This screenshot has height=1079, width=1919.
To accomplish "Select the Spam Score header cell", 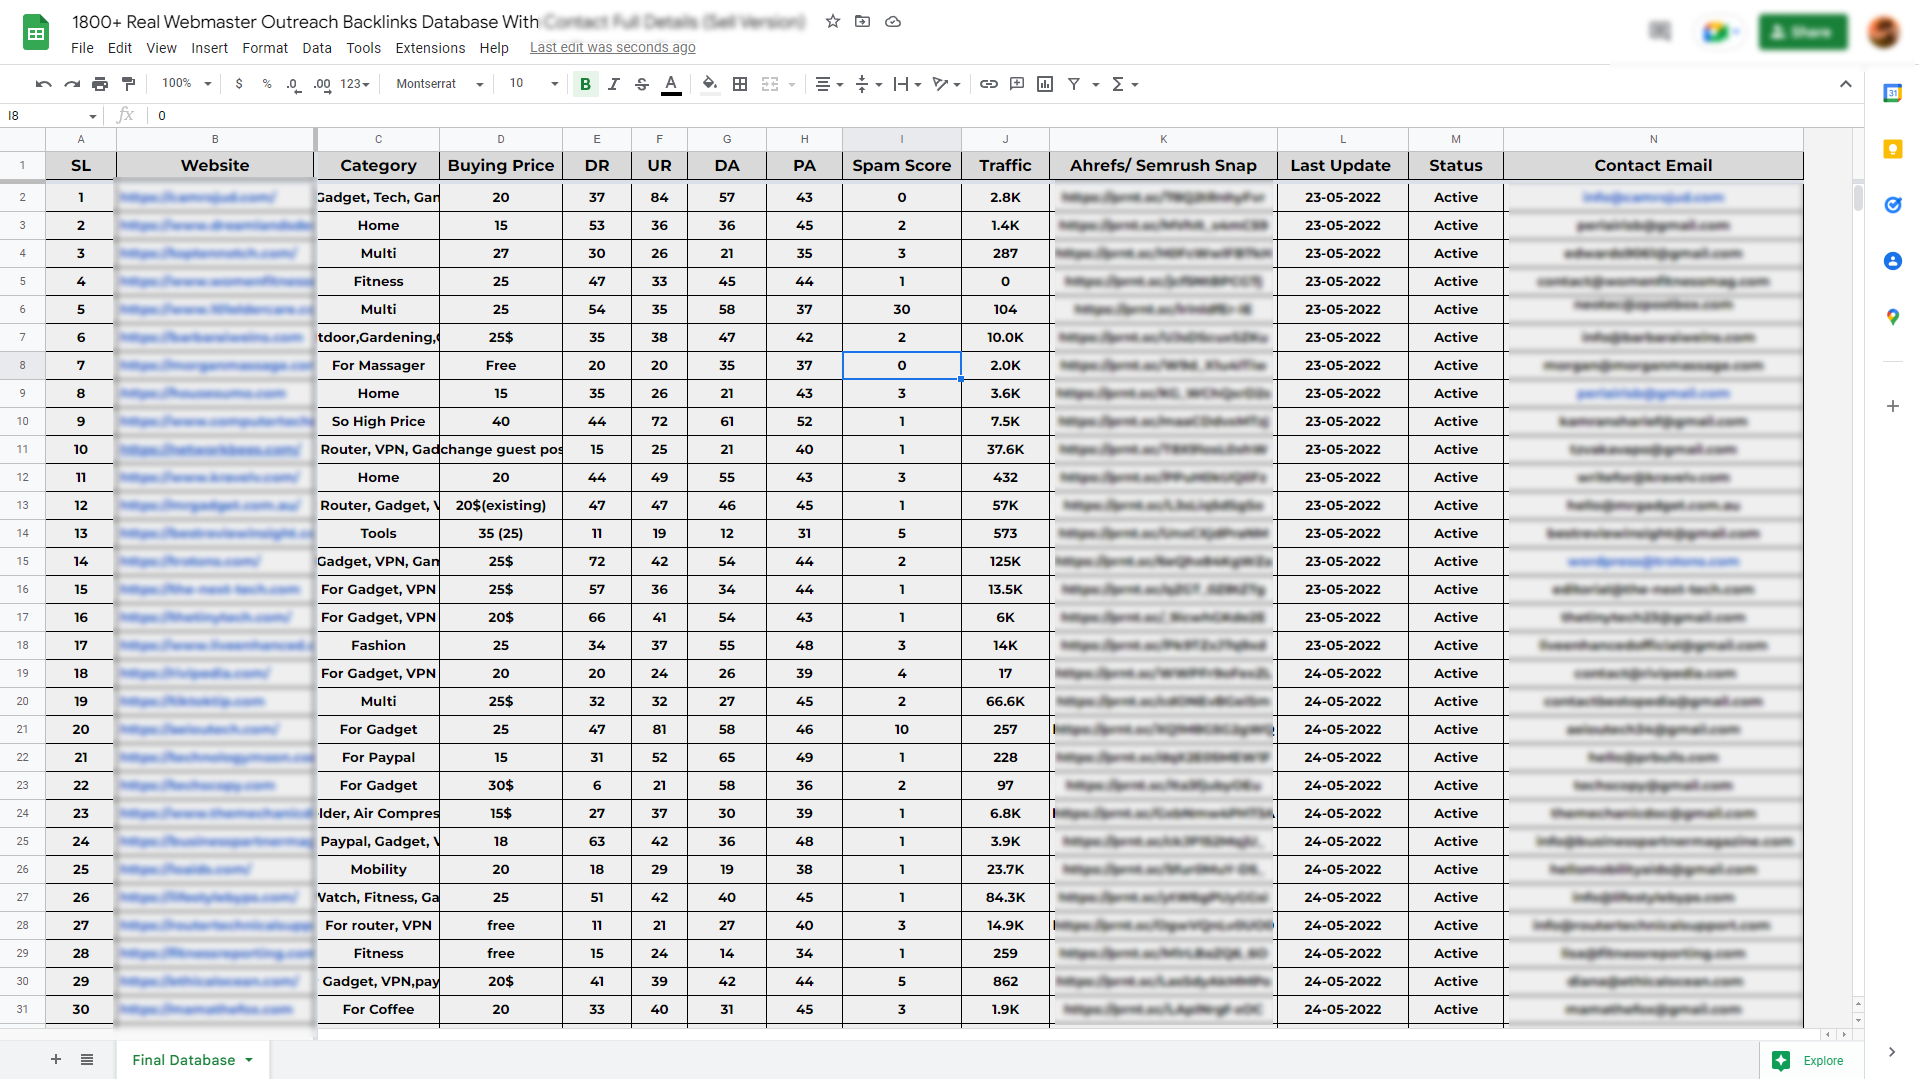I will [902, 166].
